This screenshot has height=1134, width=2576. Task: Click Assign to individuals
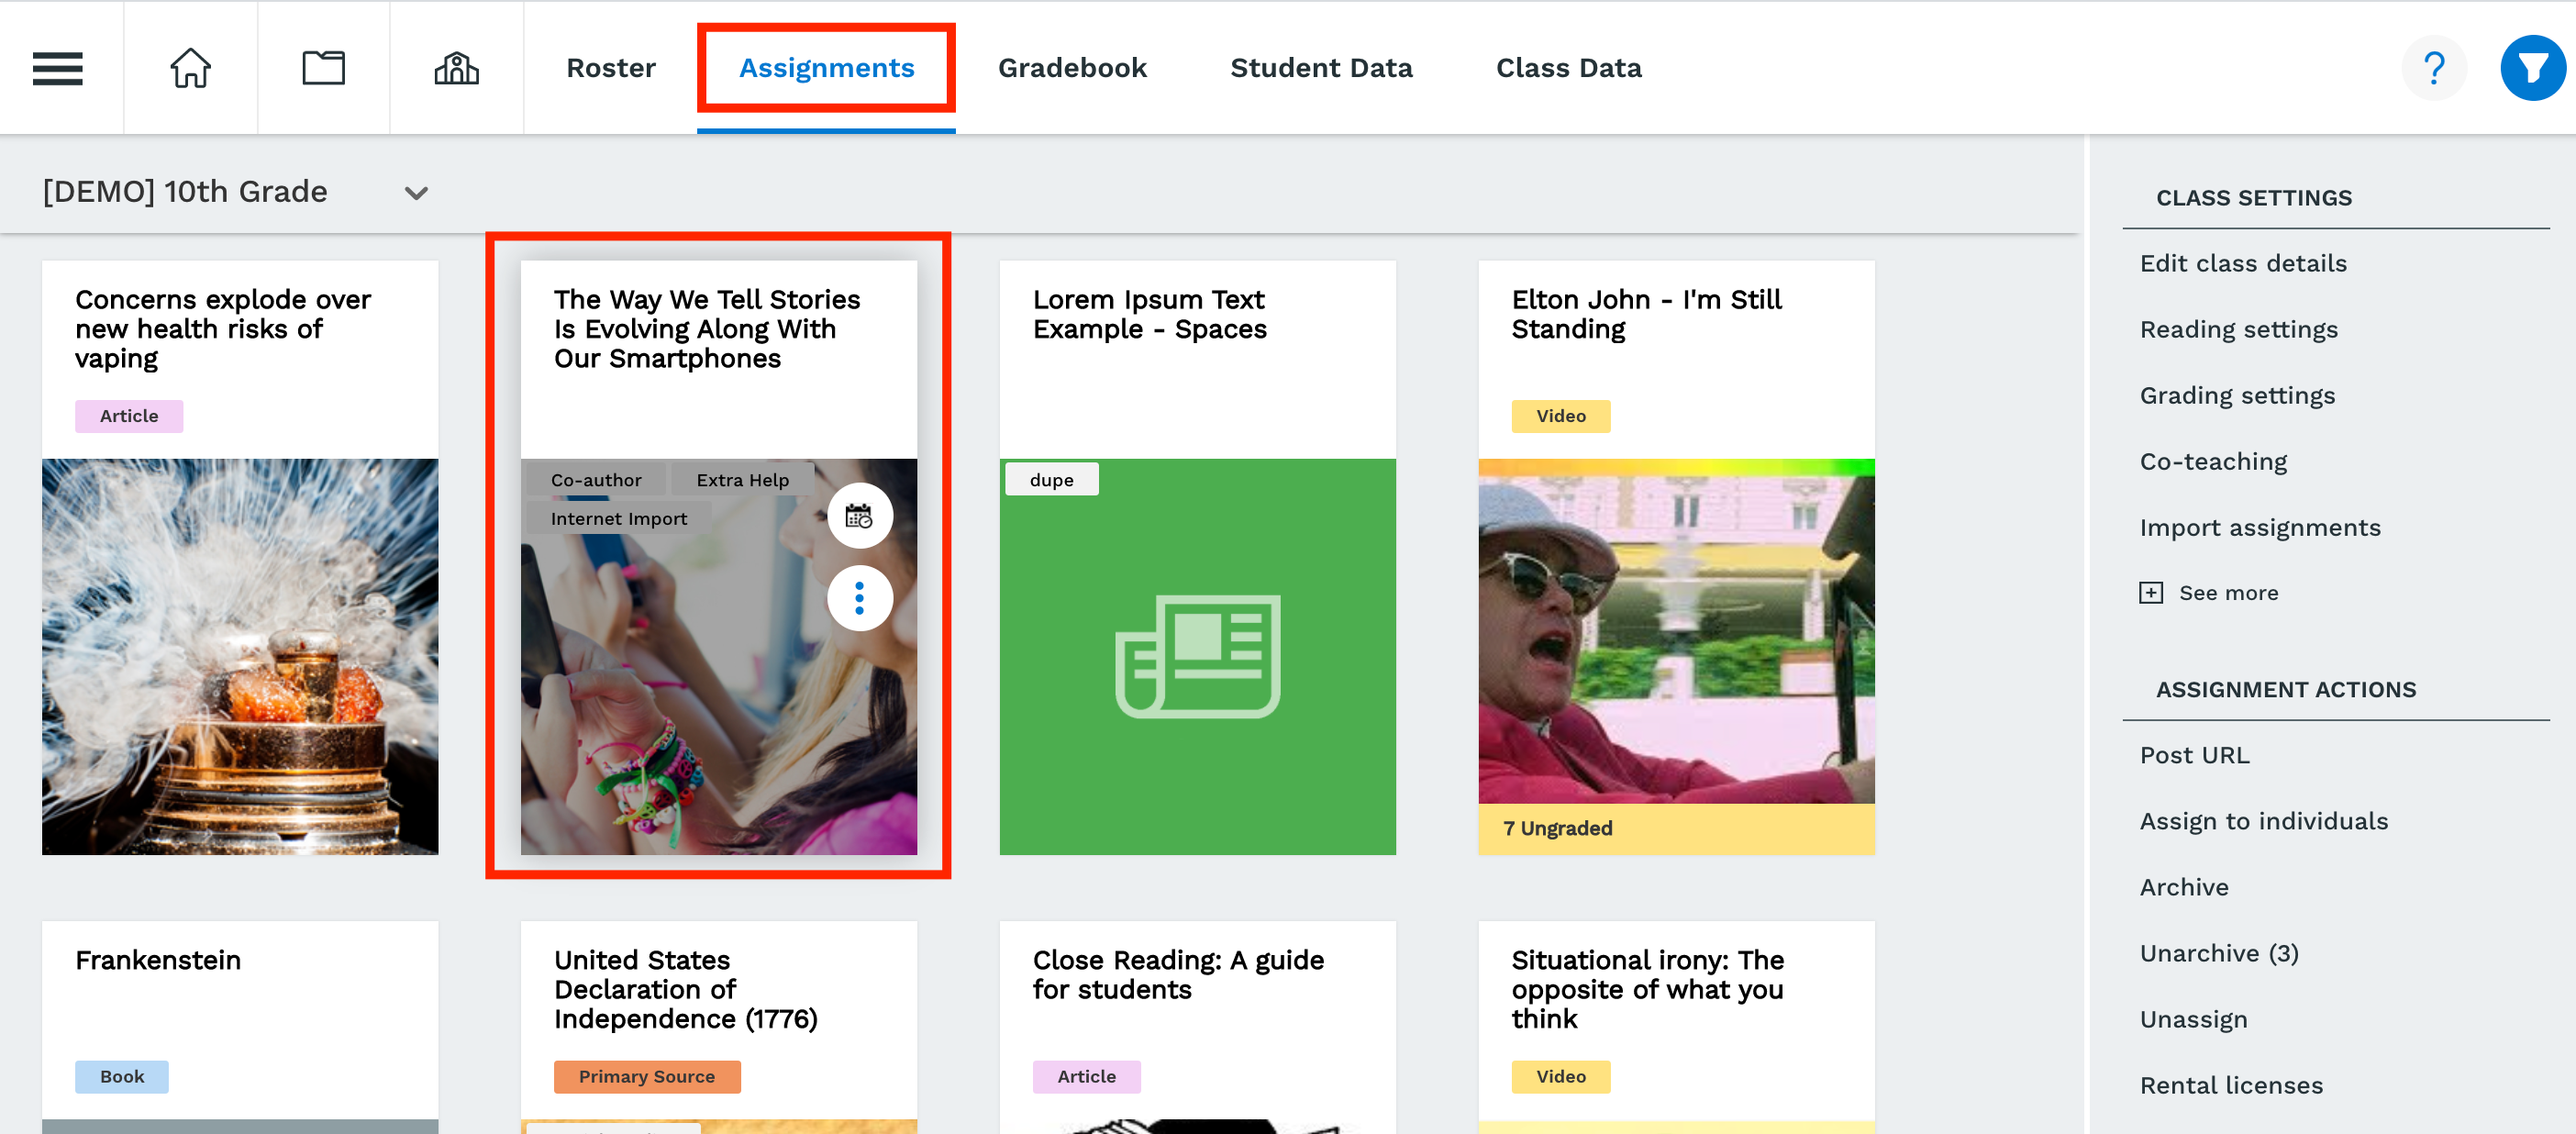tap(2263, 821)
